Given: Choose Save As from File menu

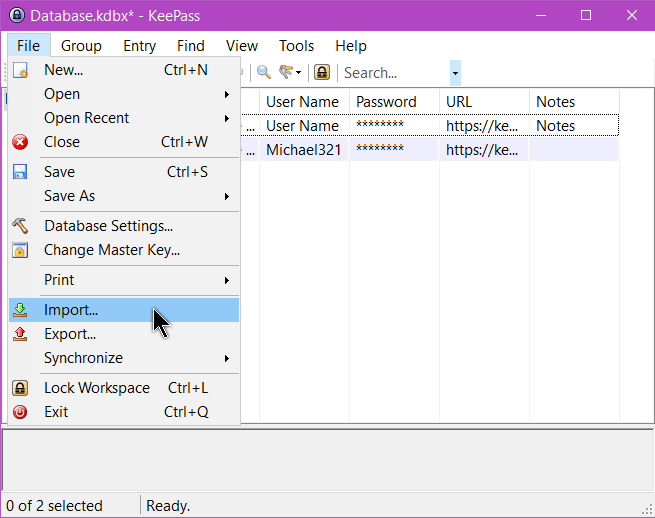Looking at the screenshot, I should (x=124, y=196).
